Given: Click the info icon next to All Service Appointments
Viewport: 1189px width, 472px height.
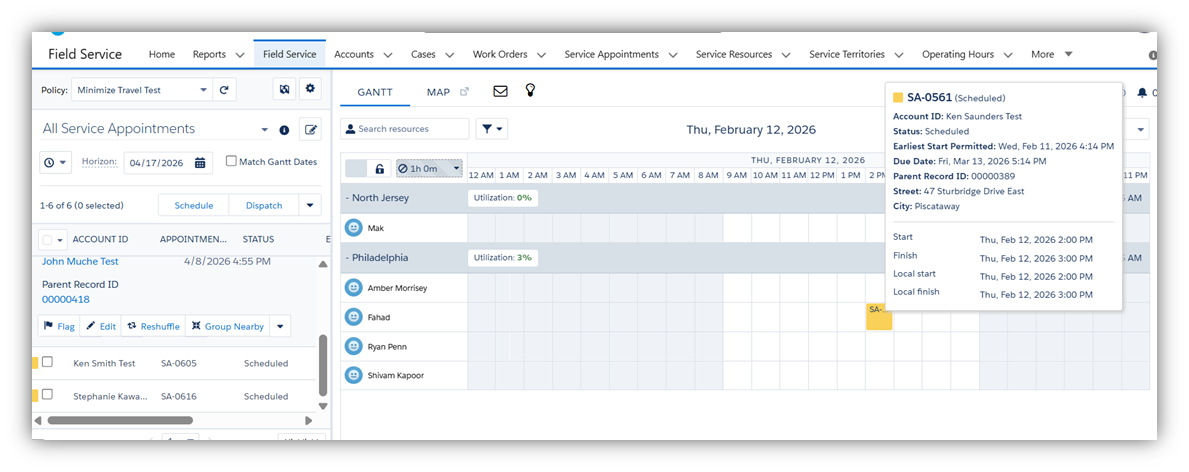Looking at the screenshot, I should (x=284, y=131).
